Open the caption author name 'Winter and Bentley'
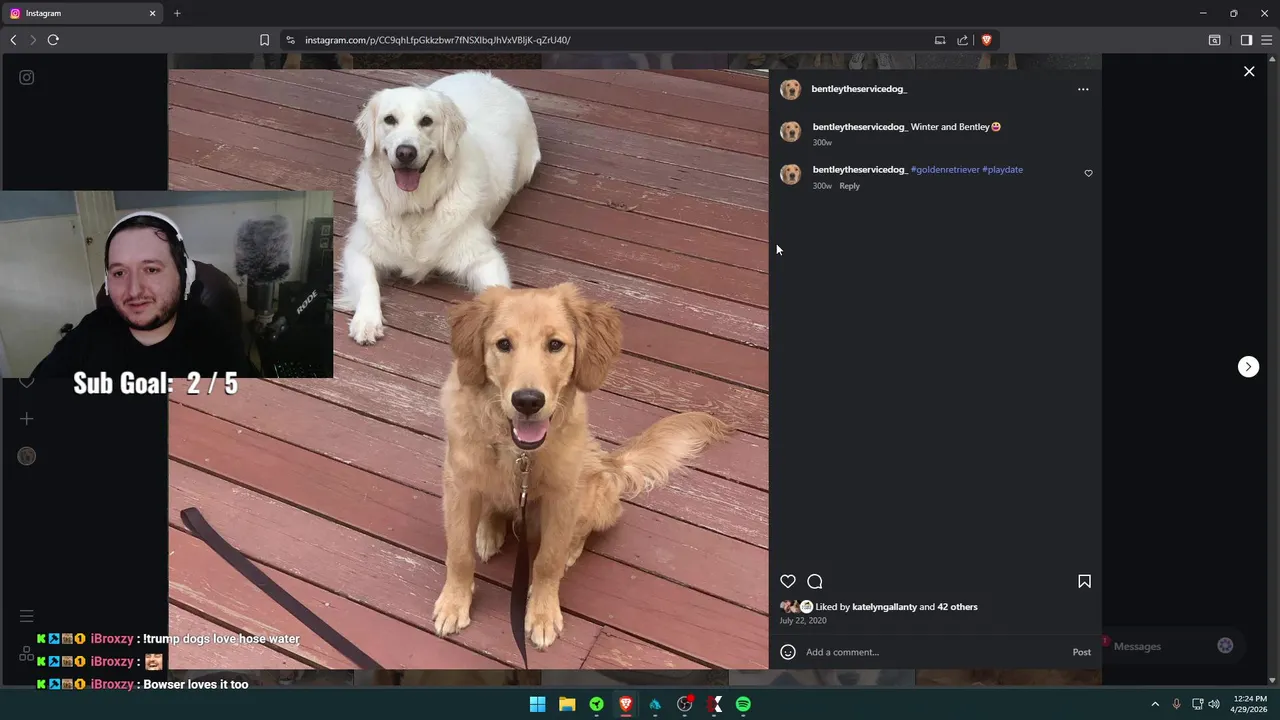This screenshot has width=1280, height=720. point(860,127)
